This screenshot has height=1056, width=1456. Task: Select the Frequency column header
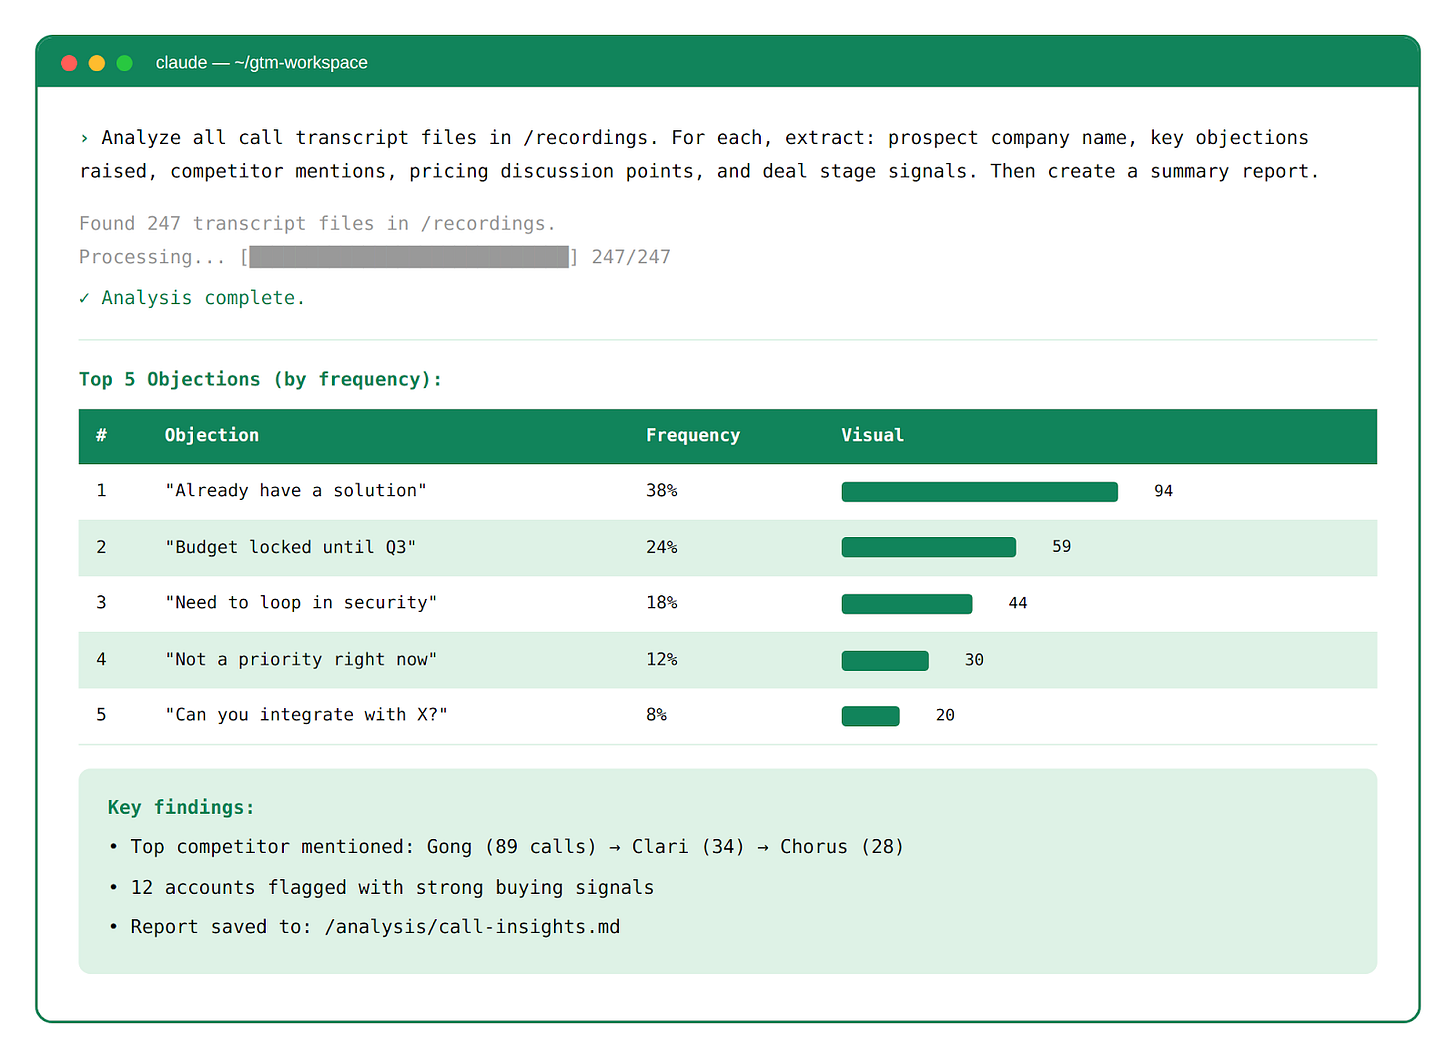tap(692, 435)
